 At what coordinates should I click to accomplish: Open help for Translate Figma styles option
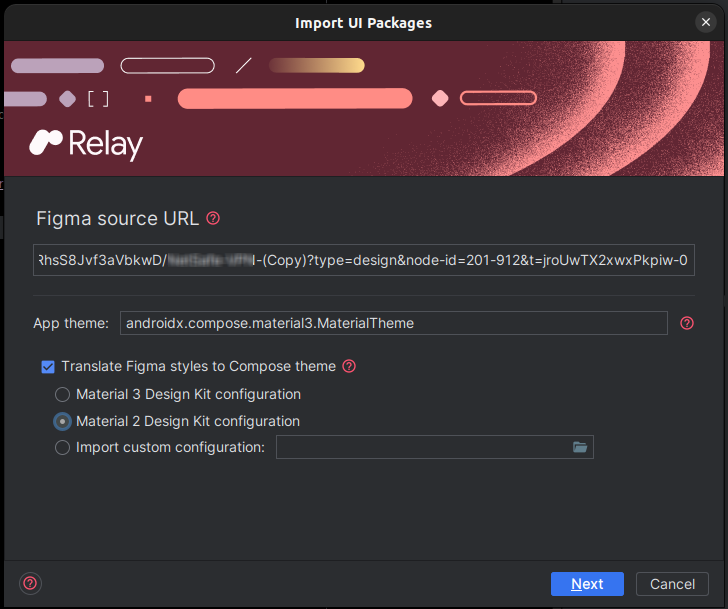tap(349, 366)
